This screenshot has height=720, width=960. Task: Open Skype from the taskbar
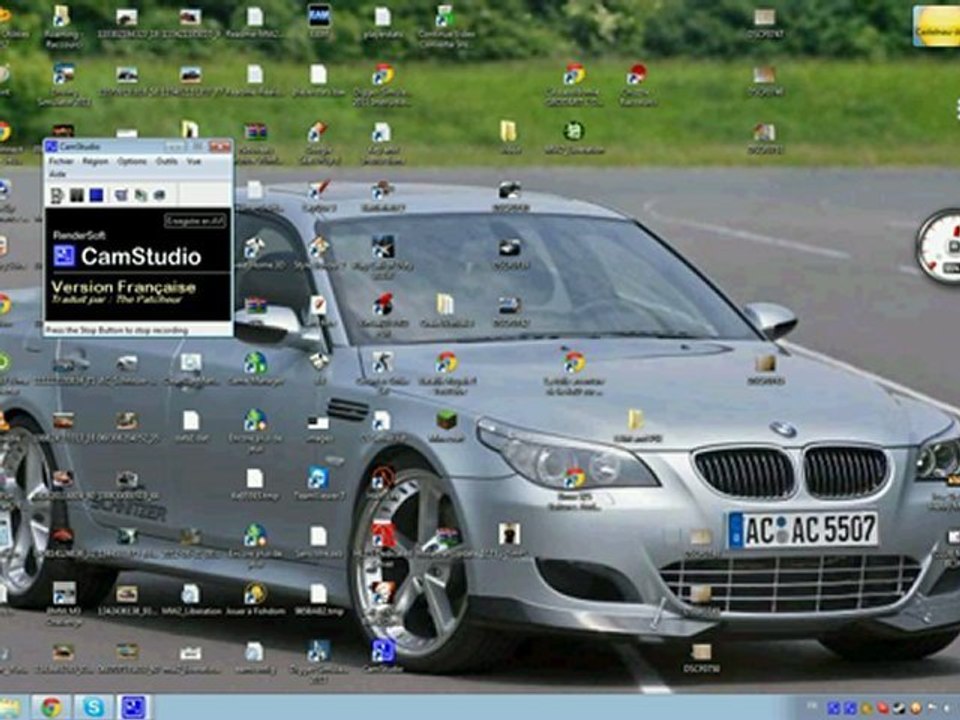click(92, 707)
